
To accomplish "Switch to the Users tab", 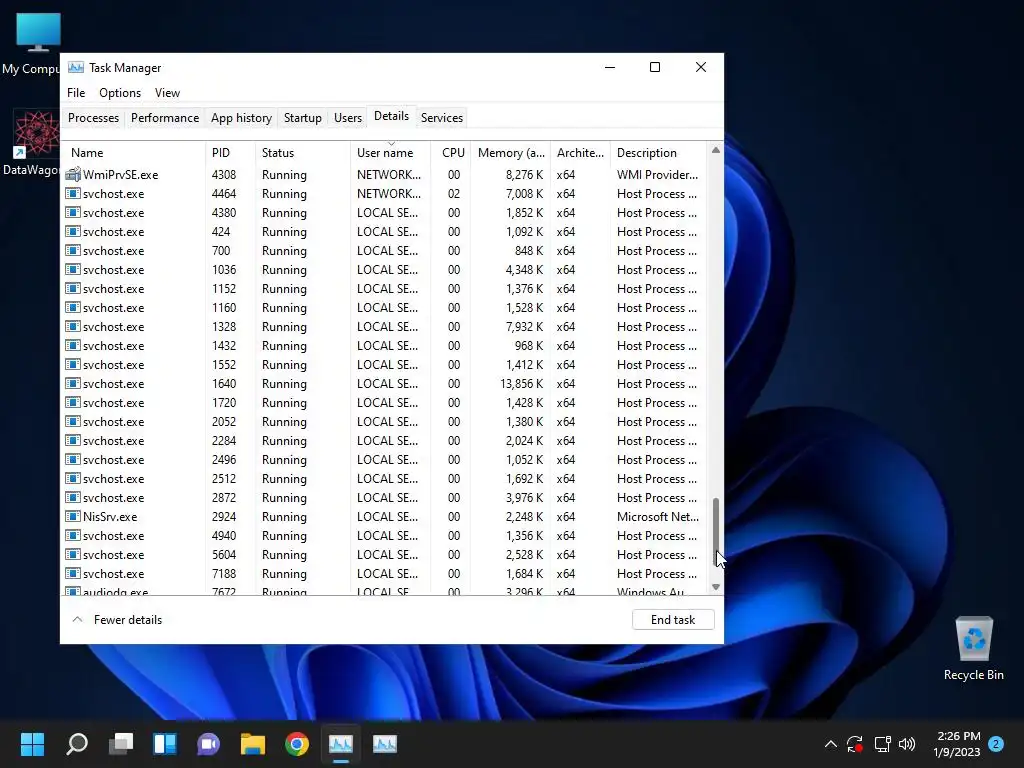I will (347, 118).
